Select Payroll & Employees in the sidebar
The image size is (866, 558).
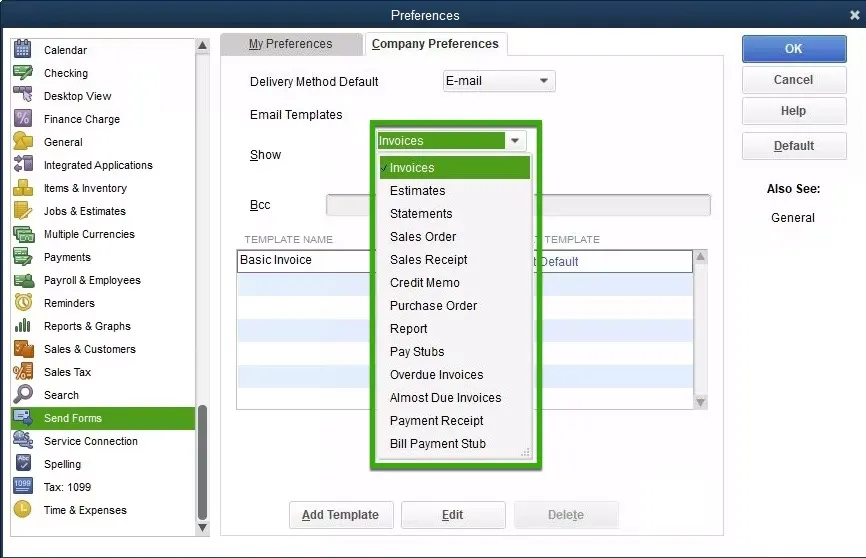pos(103,280)
